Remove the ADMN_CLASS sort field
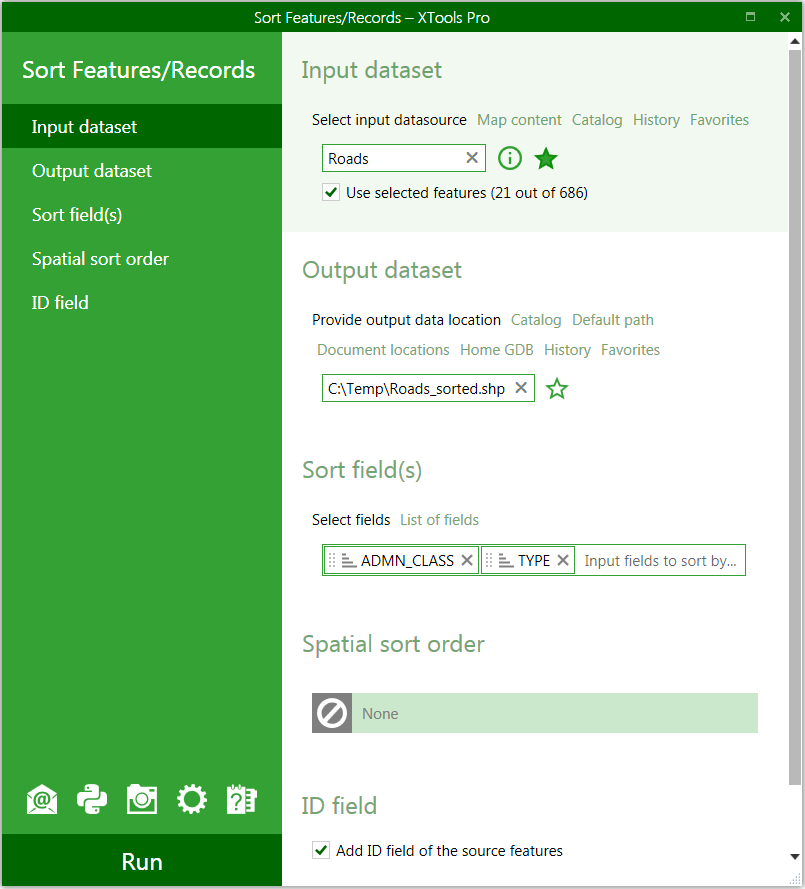Viewport: 805px width, 889px height. [467, 560]
